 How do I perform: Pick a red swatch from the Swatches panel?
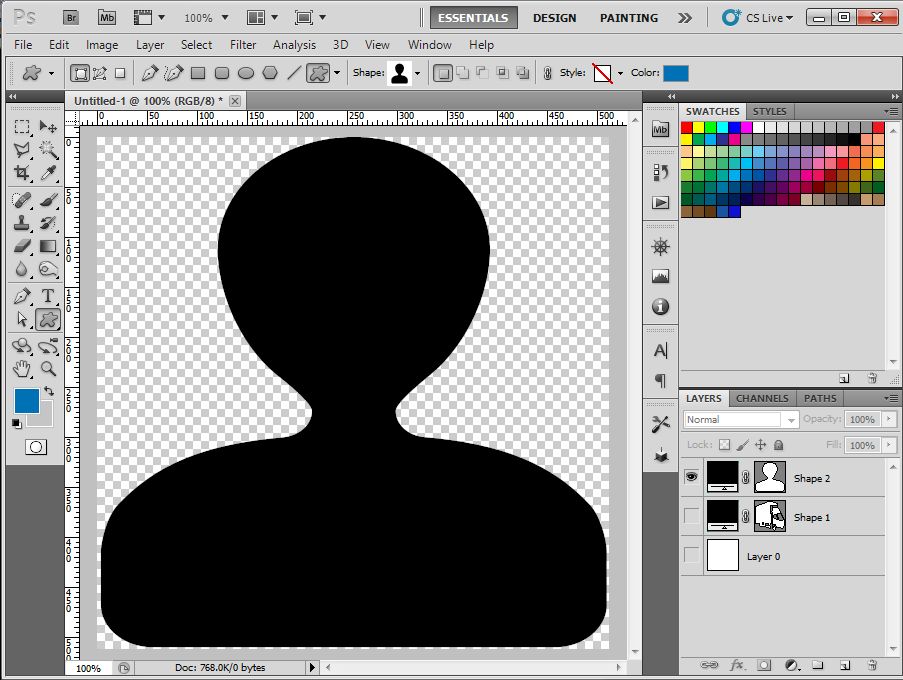point(686,128)
